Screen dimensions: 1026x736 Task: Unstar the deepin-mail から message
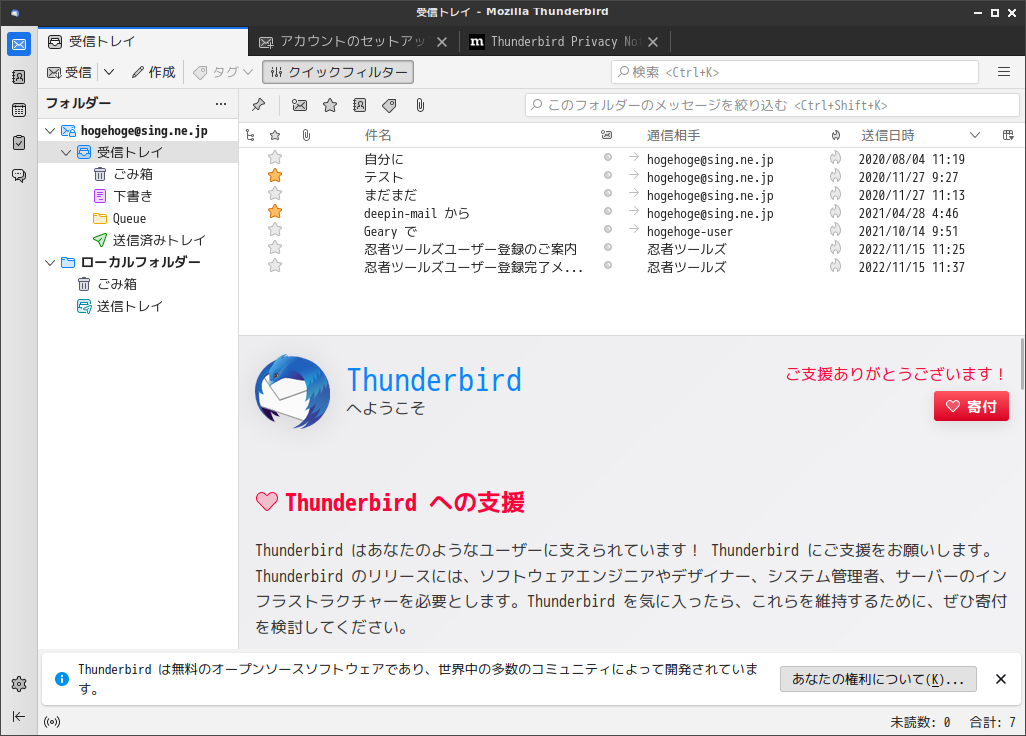pos(275,212)
